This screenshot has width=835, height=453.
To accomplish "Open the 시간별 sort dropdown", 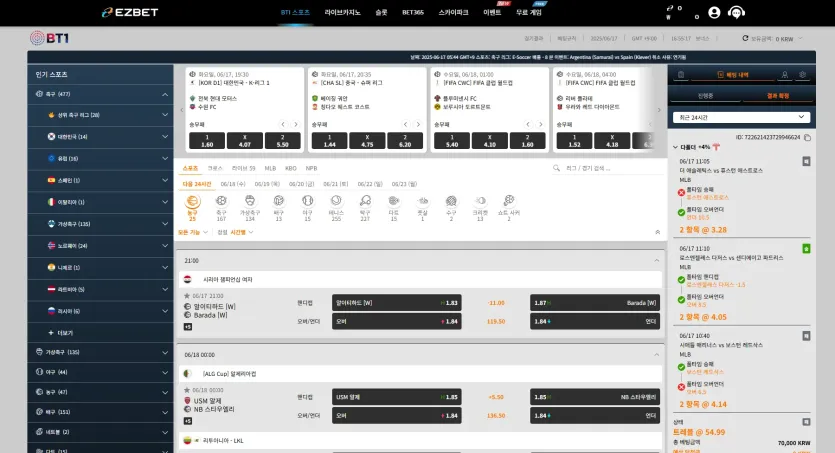I will pyautogui.click(x=241, y=232).
